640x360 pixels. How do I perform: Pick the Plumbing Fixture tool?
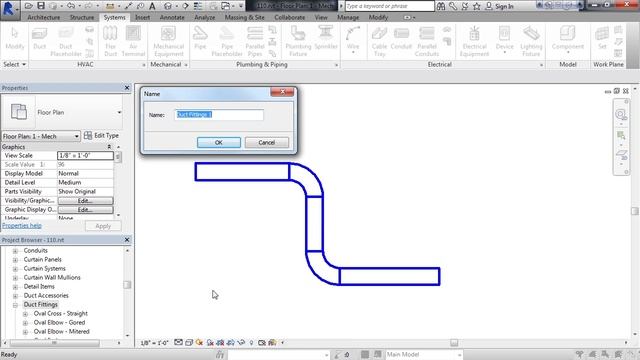click(298, 41)
